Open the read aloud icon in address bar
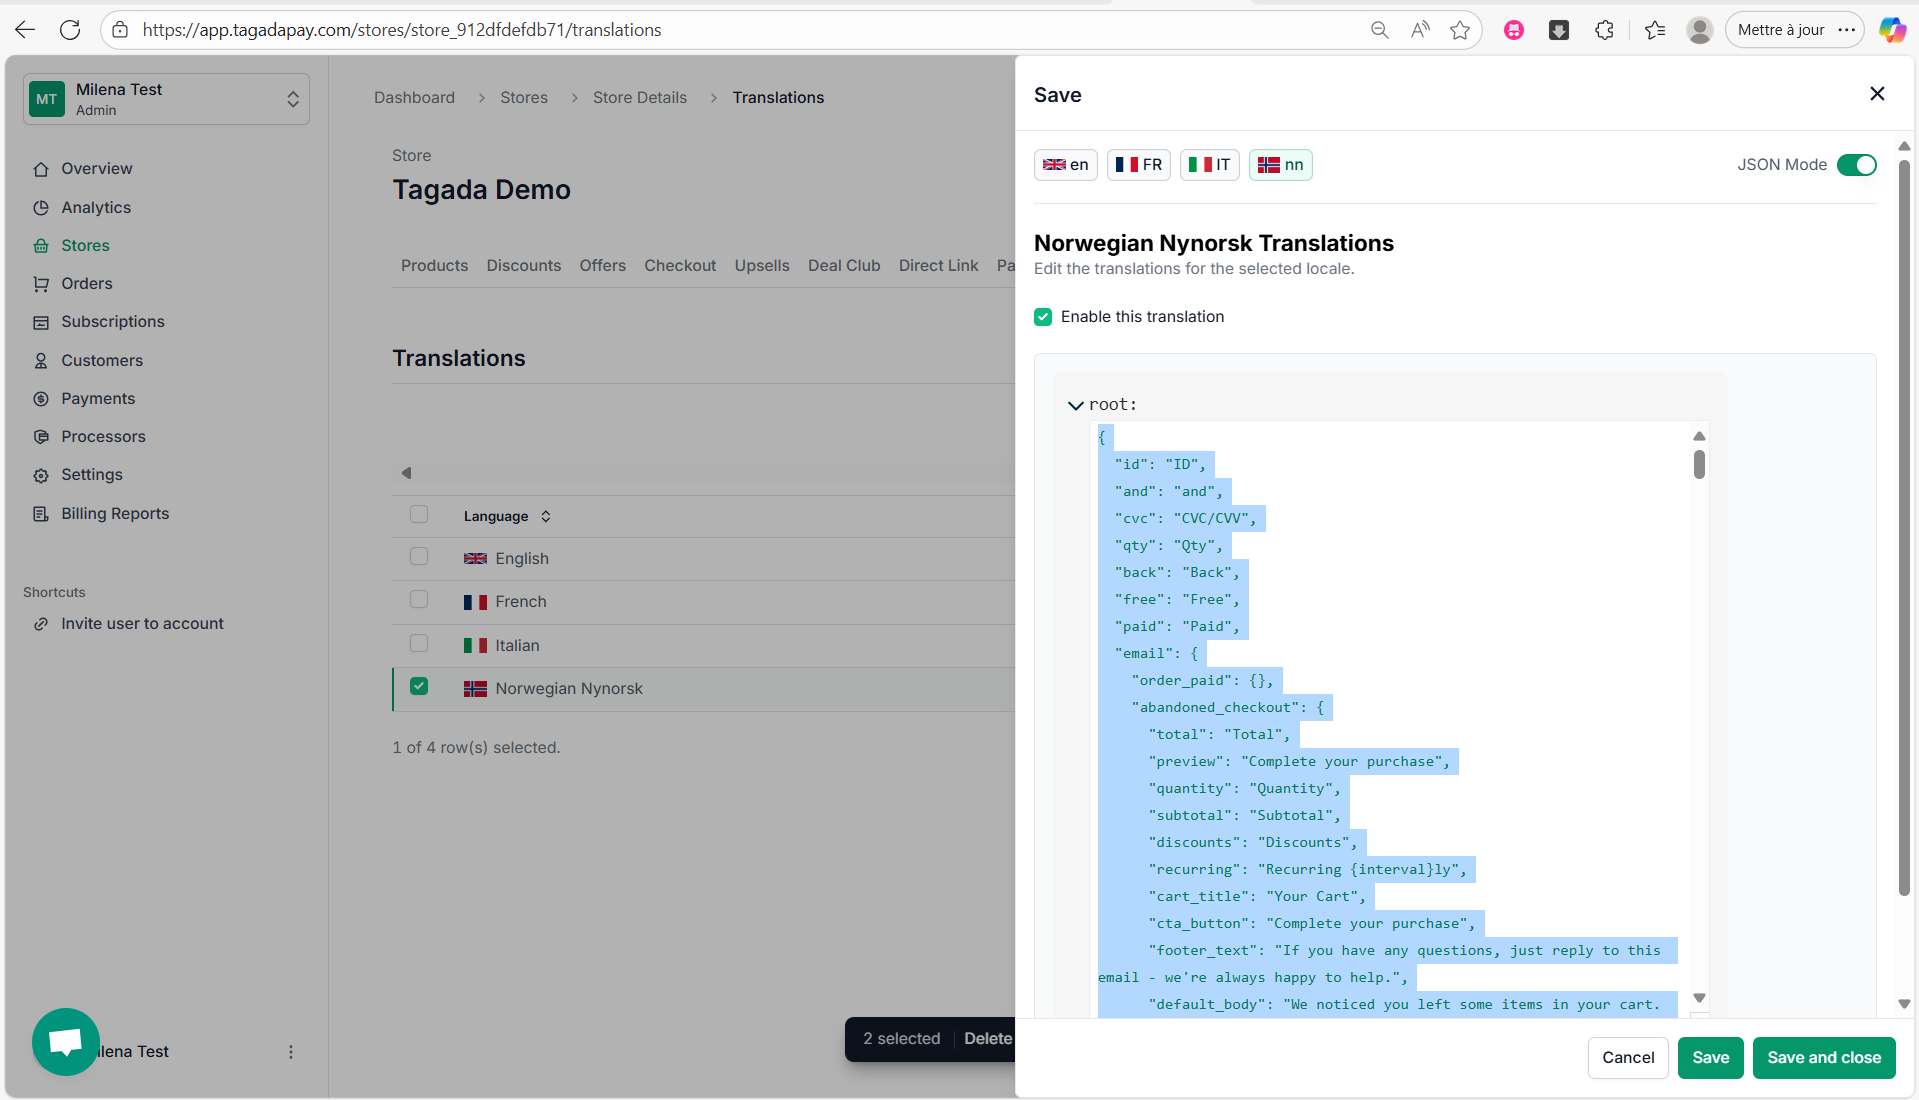The width and height of the screenshot is (1919, 1100). pos(1420,30)
